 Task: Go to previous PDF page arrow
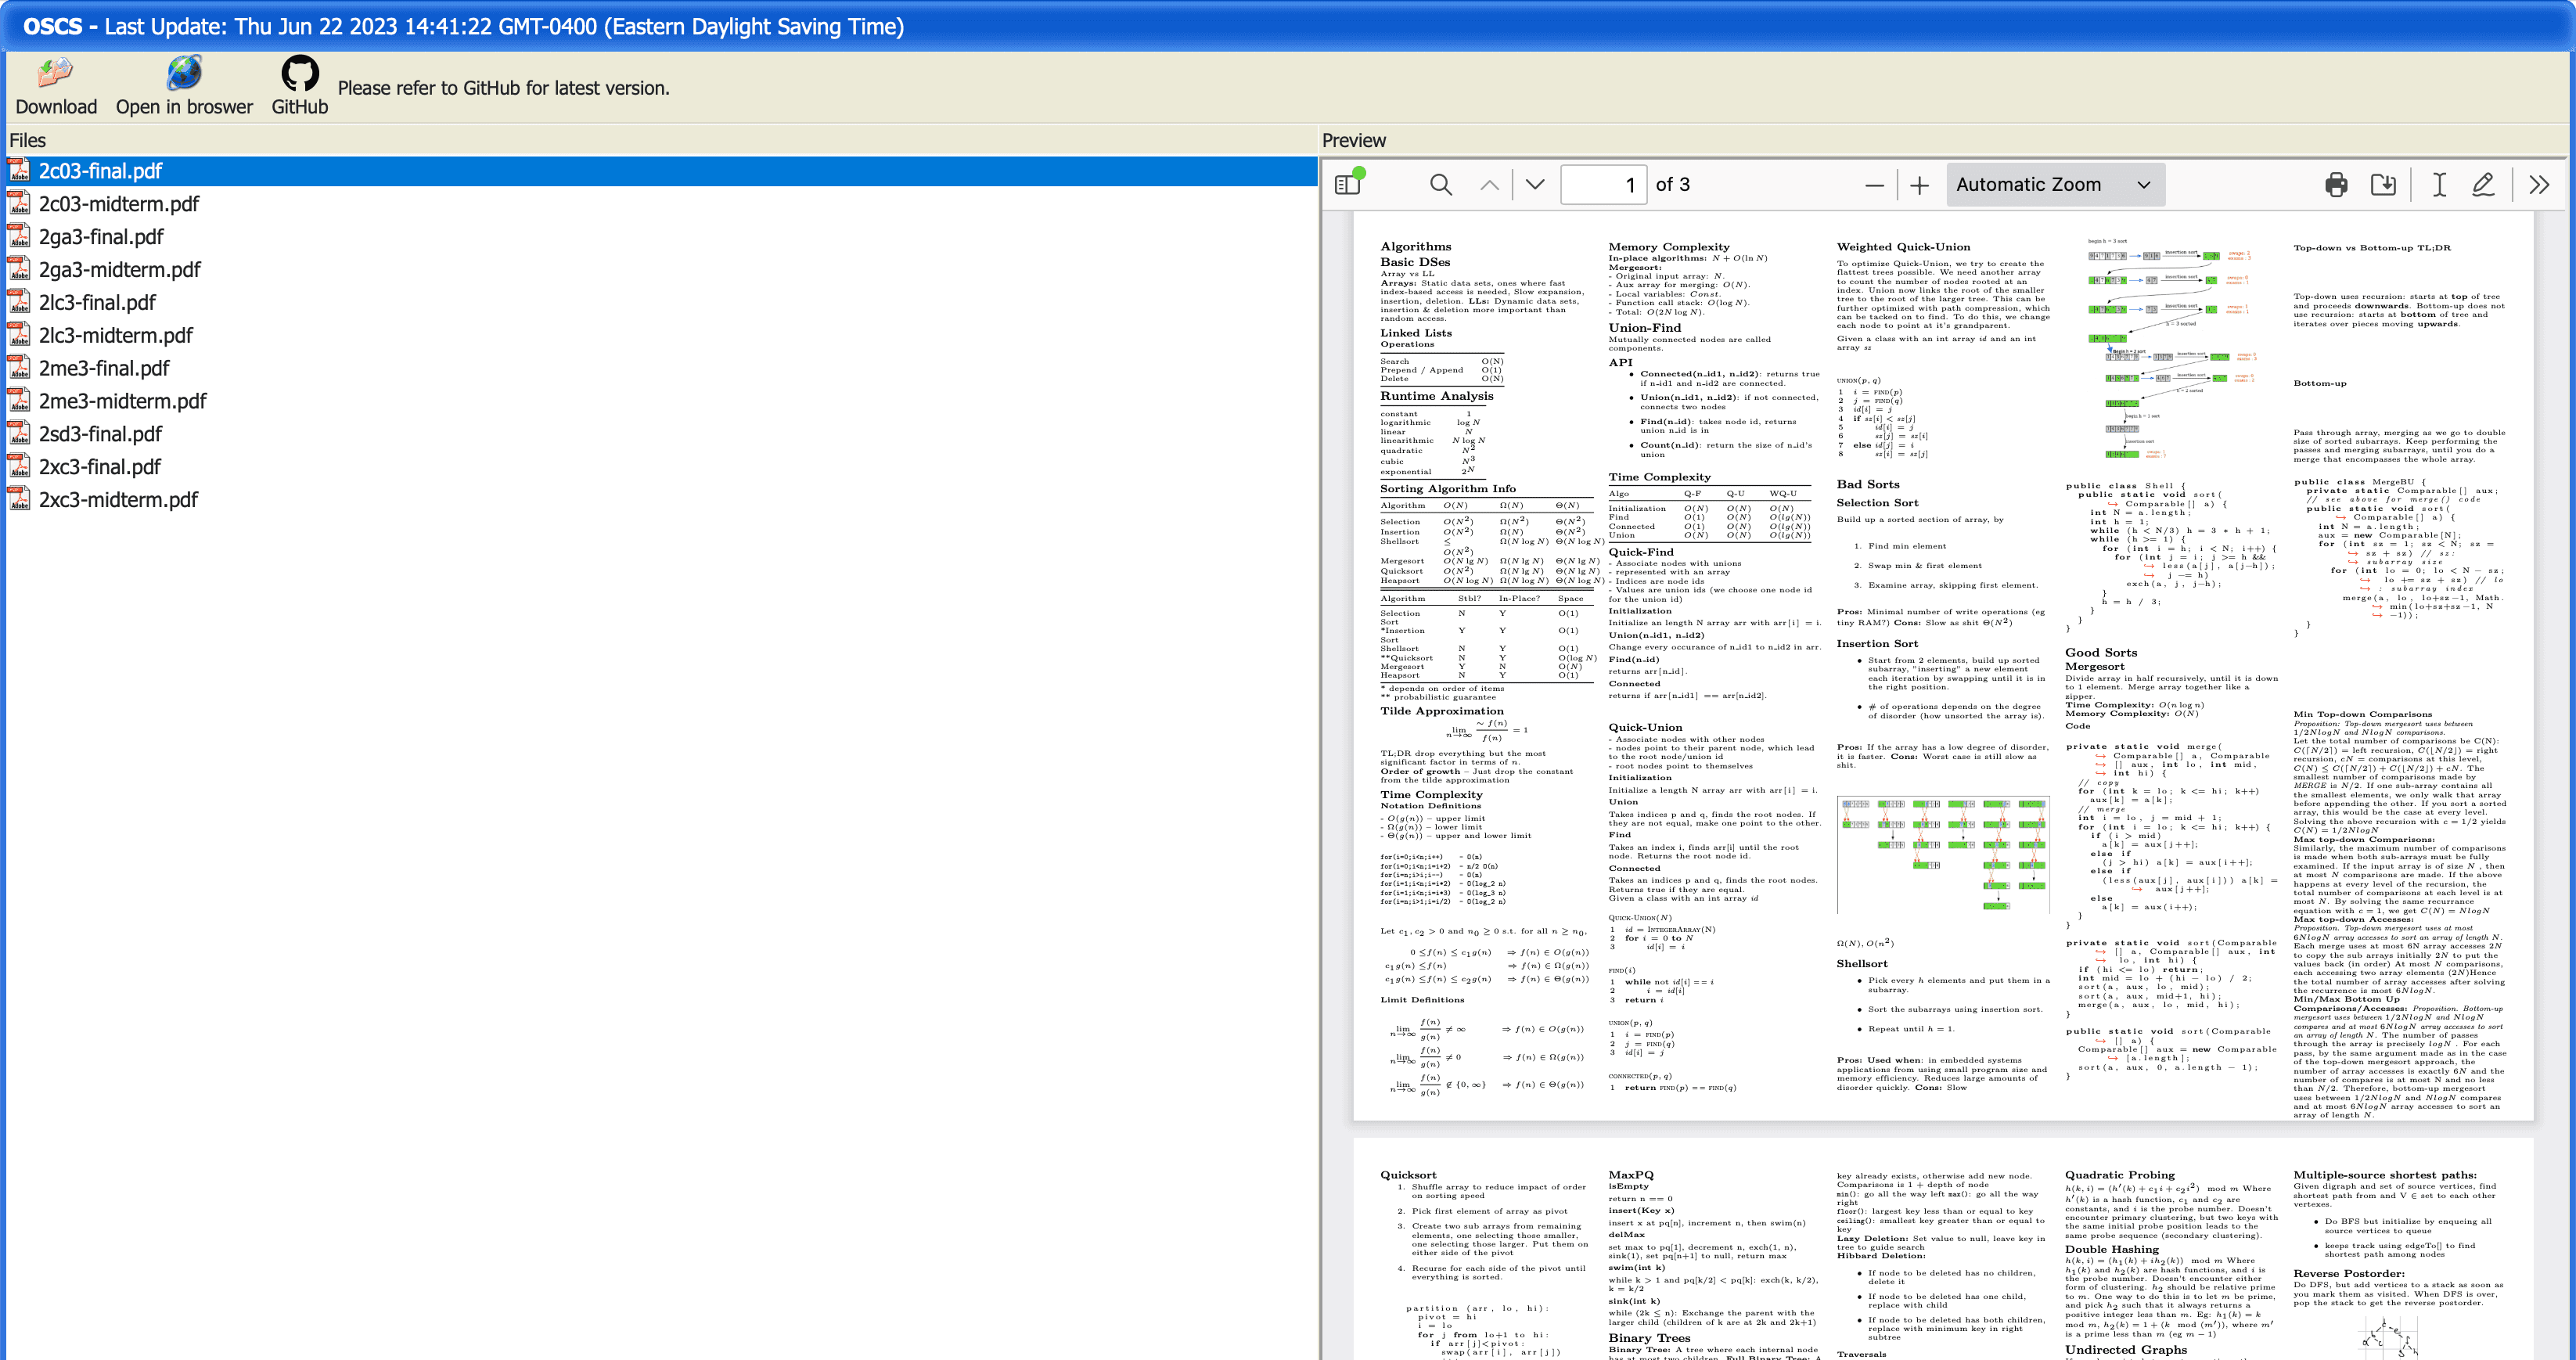tap(1490, 185)
